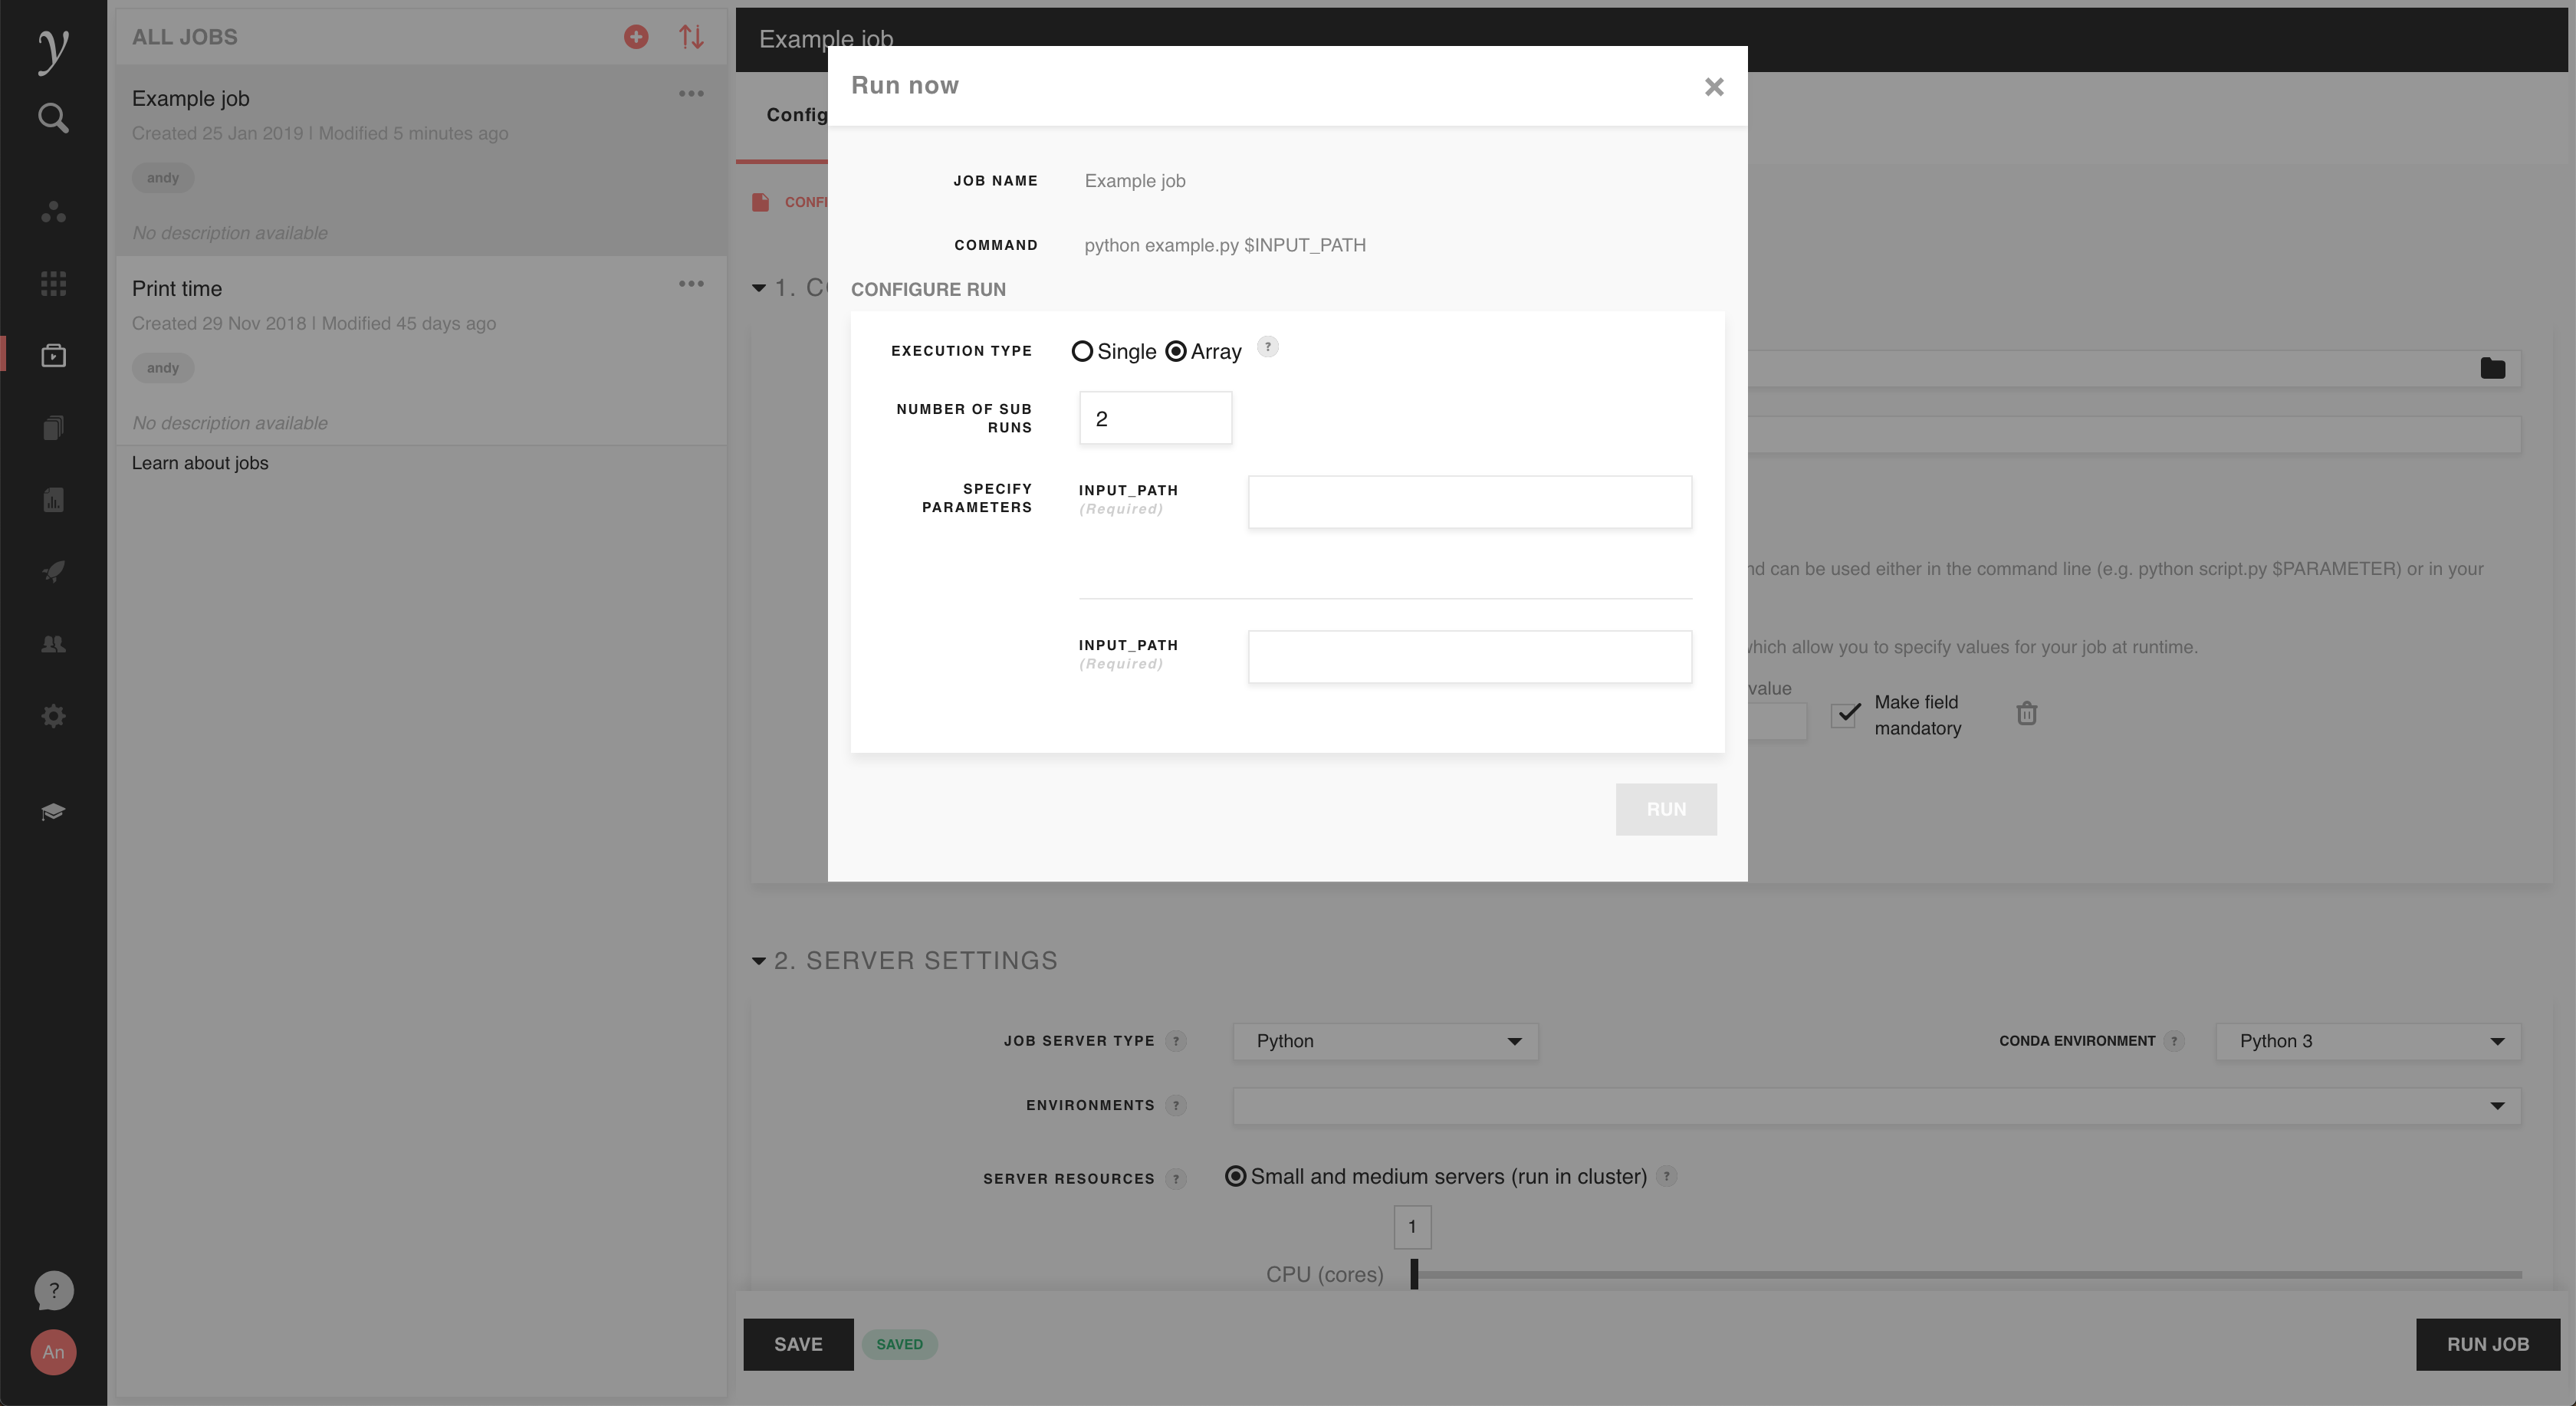Click the red plus add job icon
This screenshot has height=1406, width=2576.
636,37
